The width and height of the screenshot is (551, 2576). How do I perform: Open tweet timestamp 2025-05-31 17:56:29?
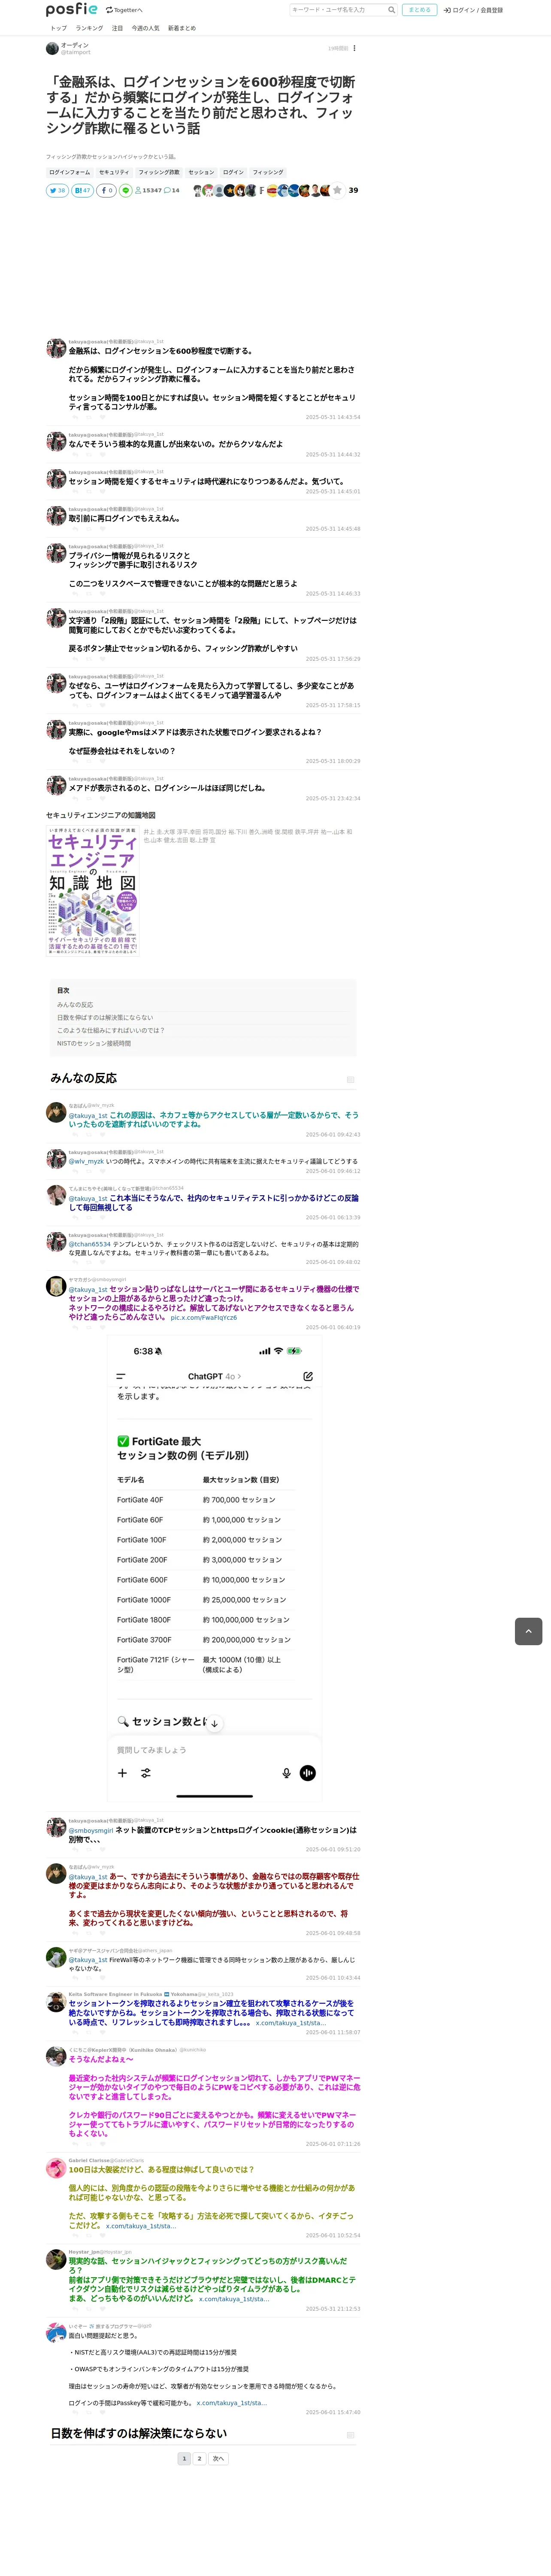pyautogui.click(x=333, y=659)
